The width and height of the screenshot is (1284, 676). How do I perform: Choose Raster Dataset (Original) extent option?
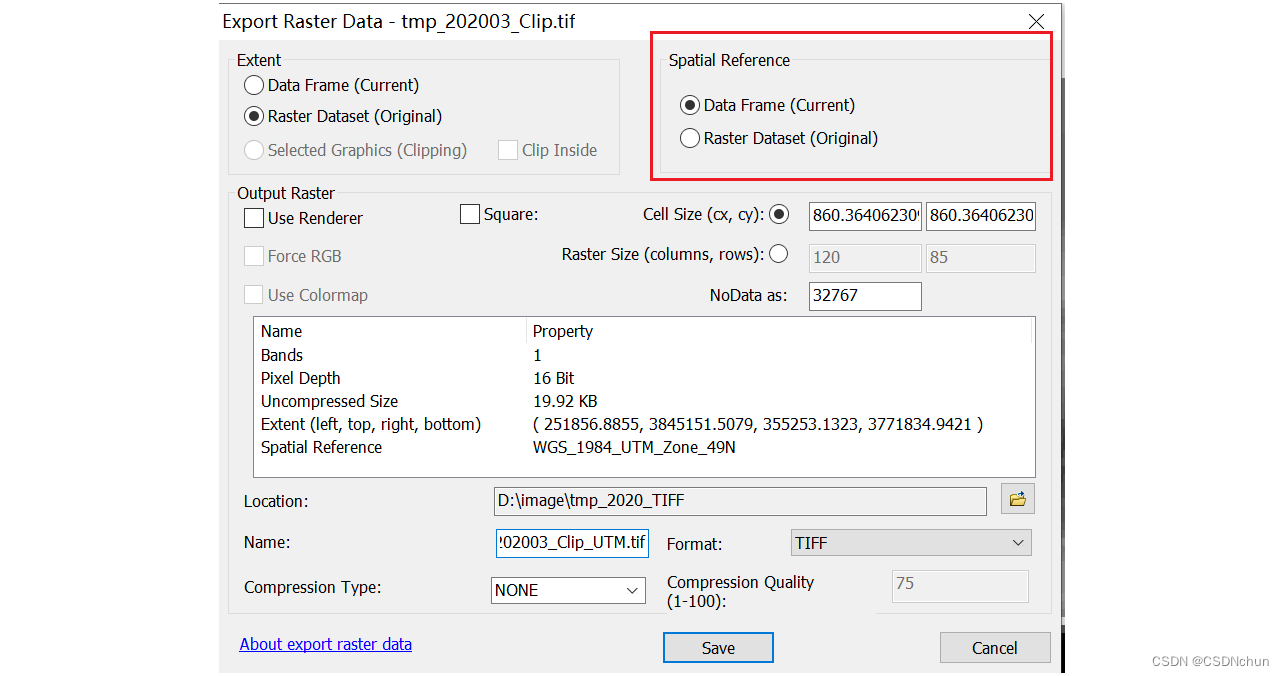[x=254, y=116]
